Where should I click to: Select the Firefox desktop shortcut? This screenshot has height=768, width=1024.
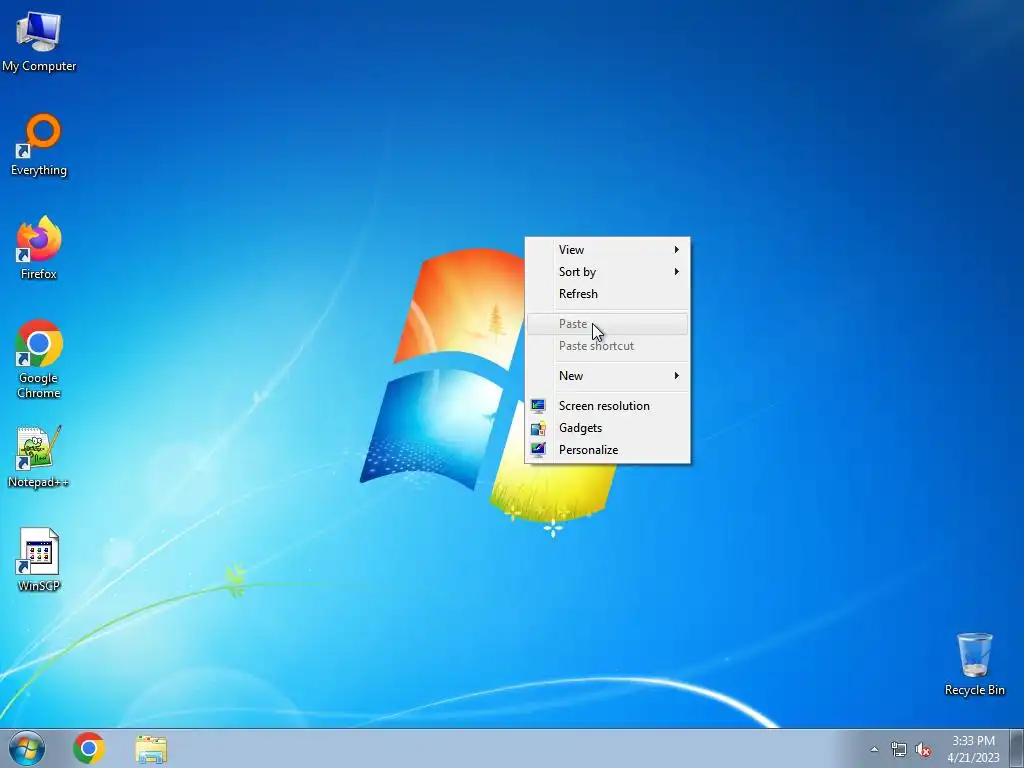coord(39,248)
